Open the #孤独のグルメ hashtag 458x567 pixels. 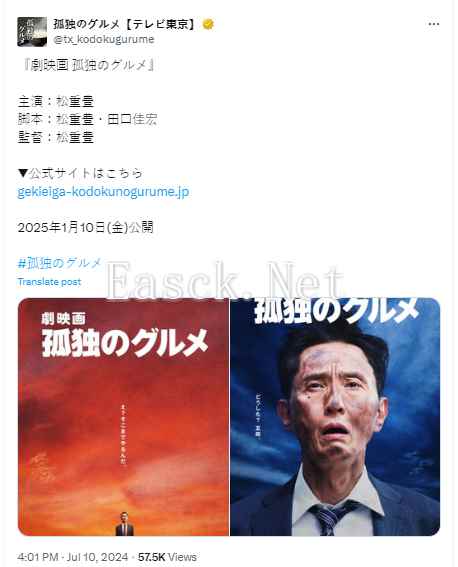tap(60, 263)
